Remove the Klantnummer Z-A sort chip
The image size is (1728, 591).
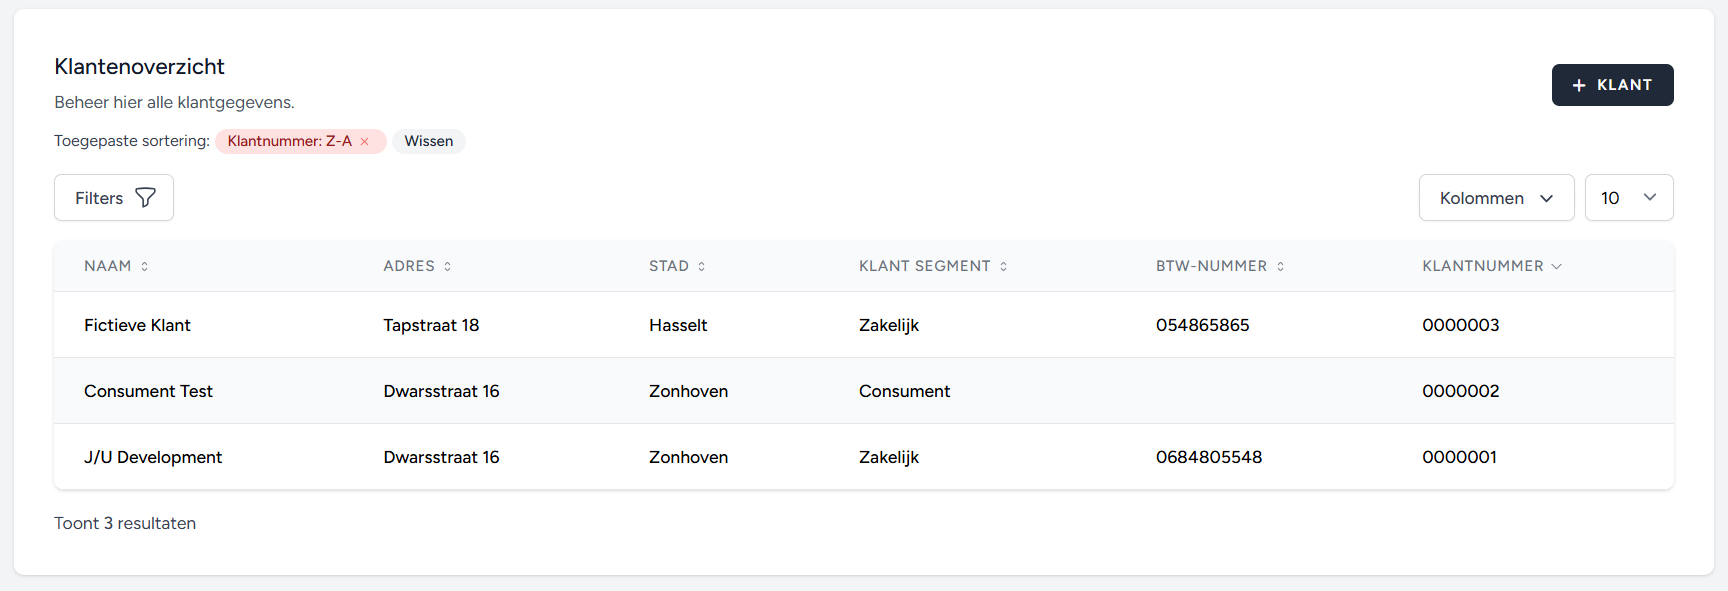click(365, 142)
